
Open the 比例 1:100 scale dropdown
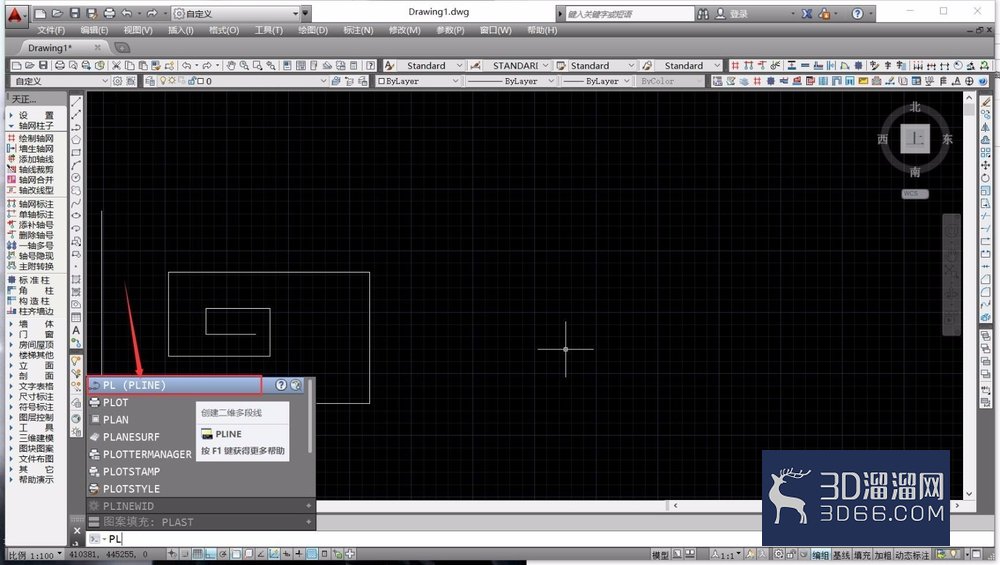tap(35, 555)
